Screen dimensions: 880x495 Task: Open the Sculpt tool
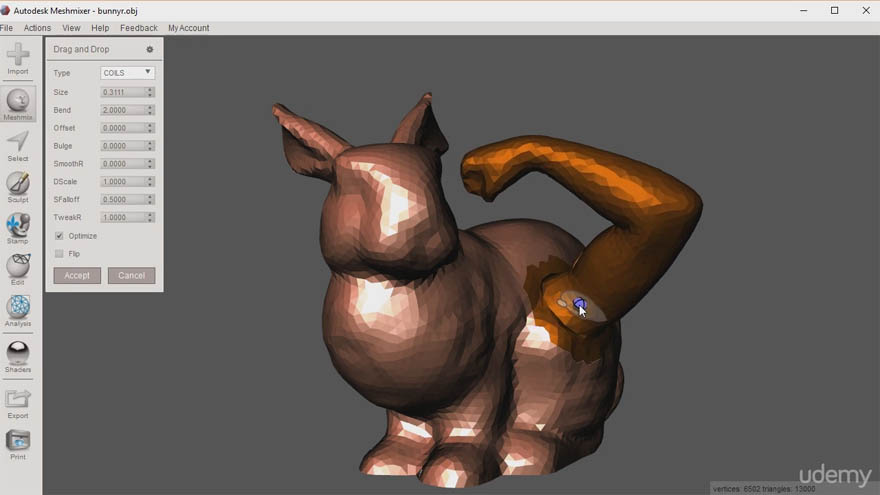click(x=18, y=187)
